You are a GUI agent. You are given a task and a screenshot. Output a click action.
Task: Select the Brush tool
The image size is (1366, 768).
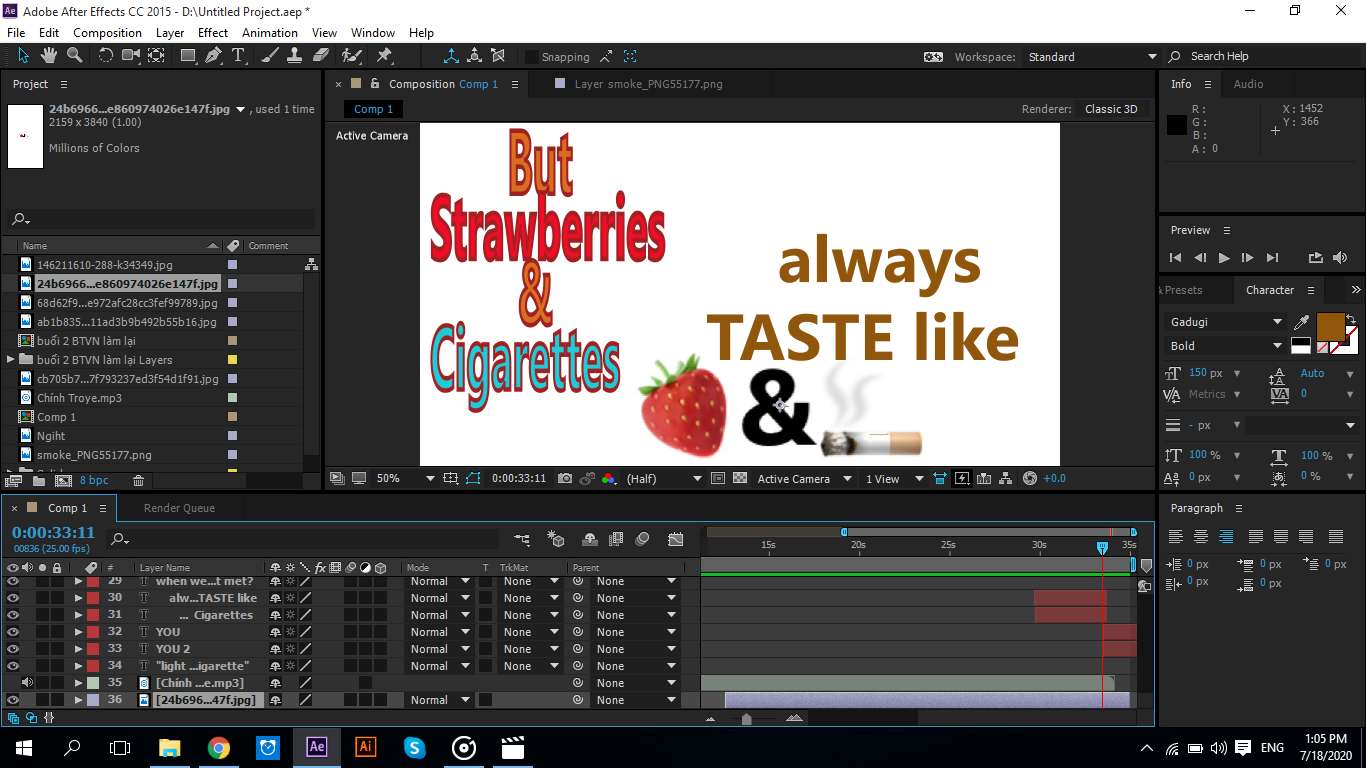click(271, 56)
